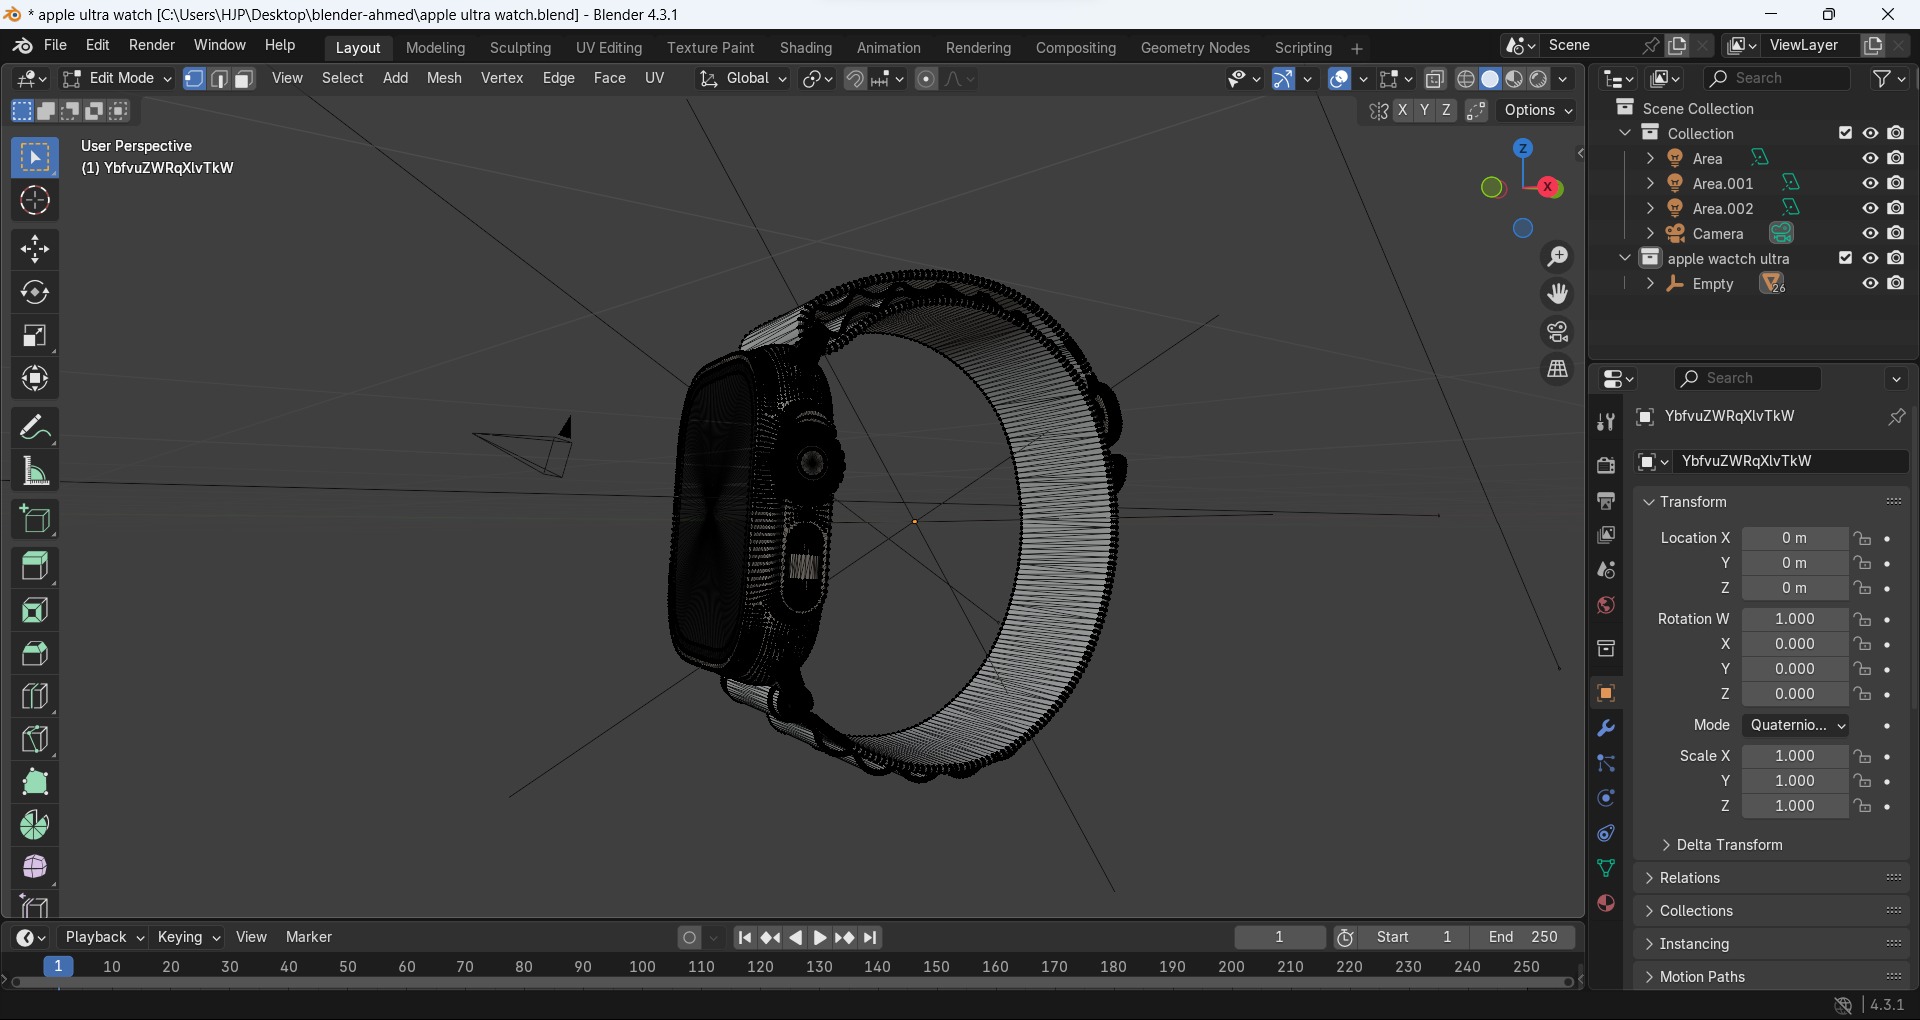Hide the Area.001 light in viewport
Image resolution: width=1920 pixels, height=1020 pixels.
pos(1870,183)
